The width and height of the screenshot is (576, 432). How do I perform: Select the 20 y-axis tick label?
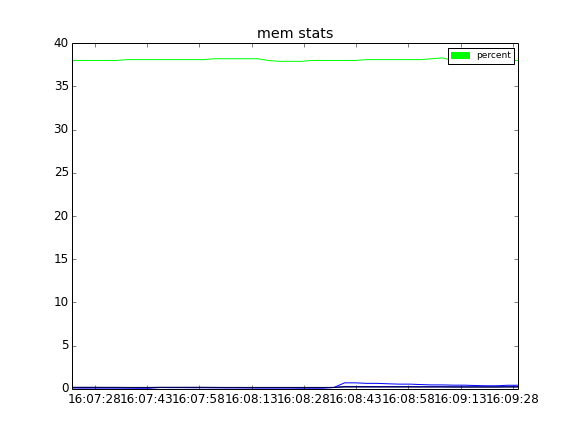[61, 216]
